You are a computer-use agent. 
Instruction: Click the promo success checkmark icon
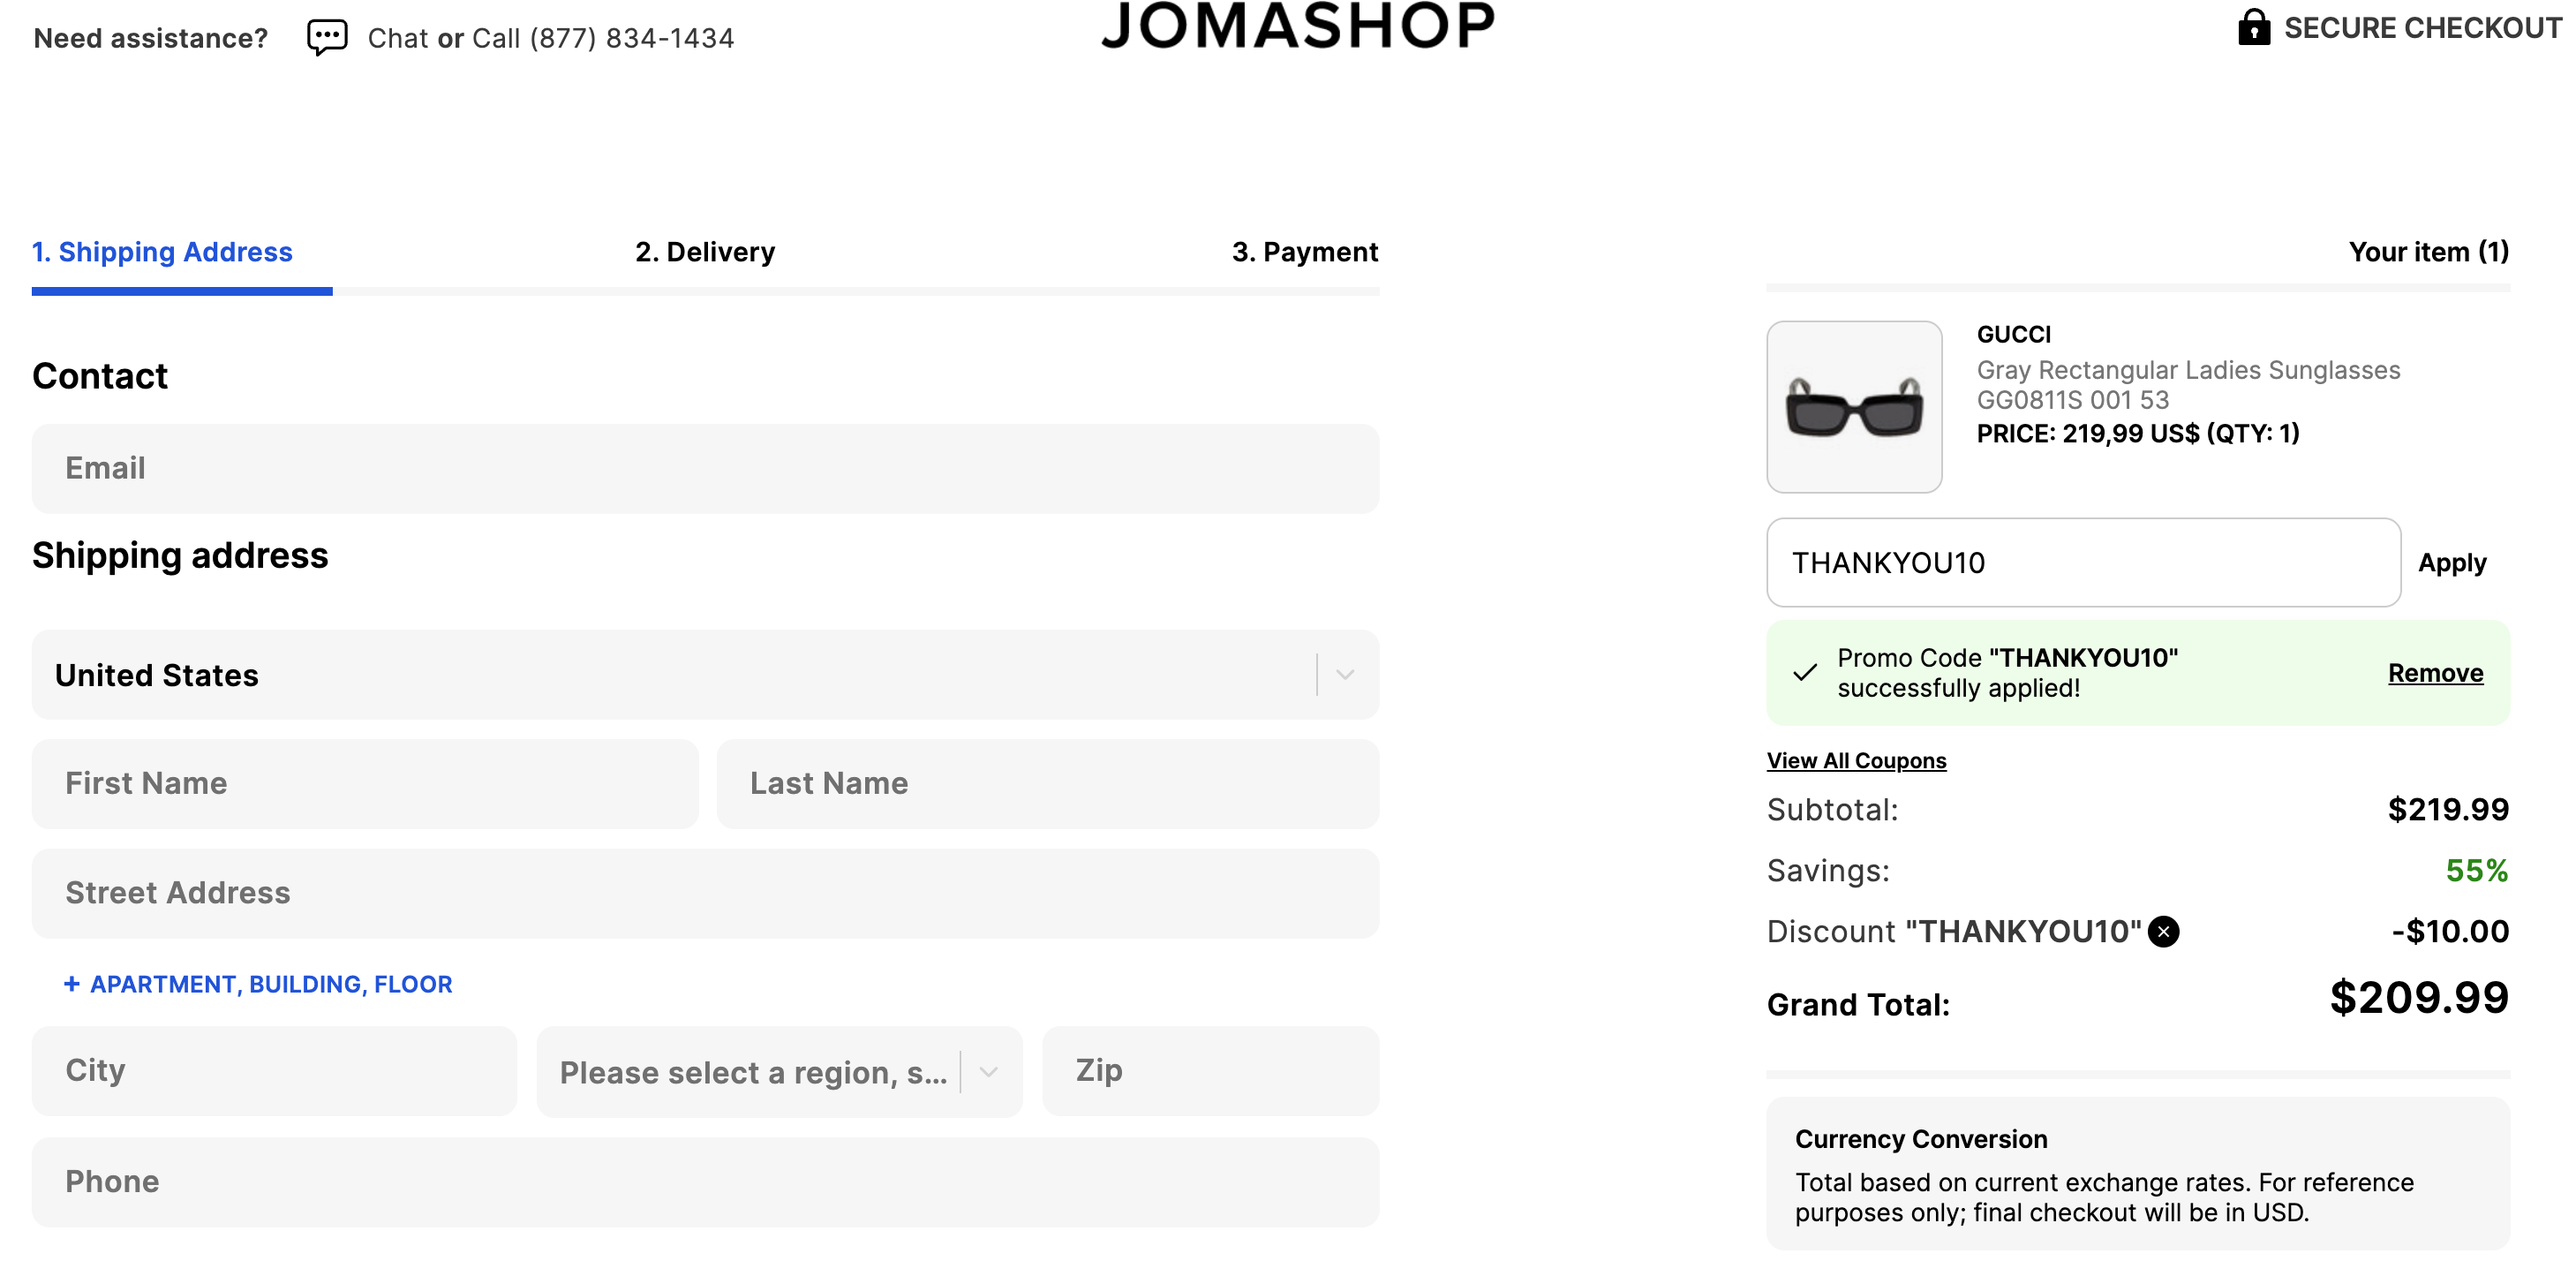pos(1805,673)
